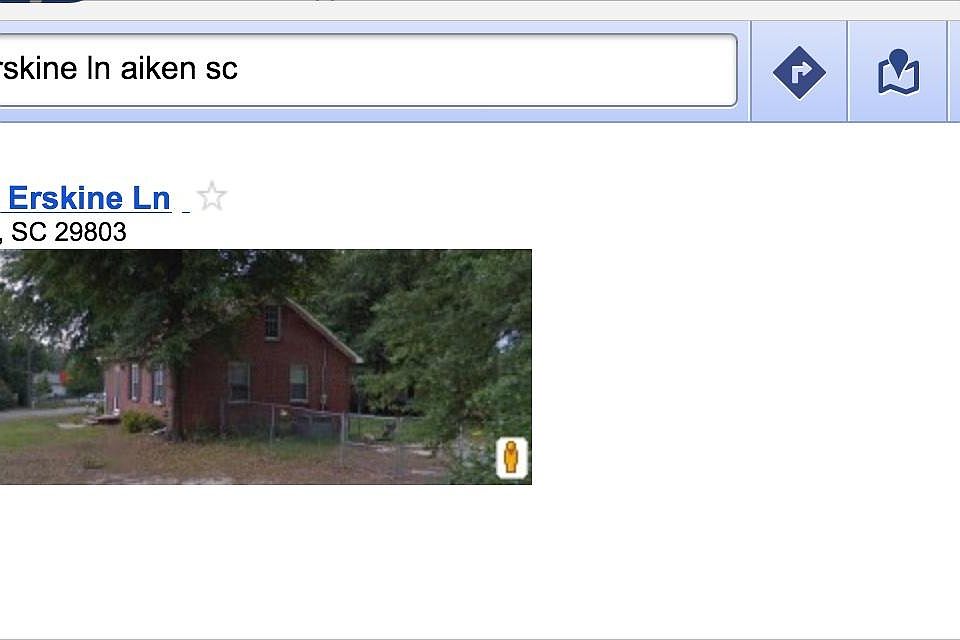Click the blue toolbar button with turn arrow
The width and height of the screenshot is (960, 640).
[x=799, y=72]
